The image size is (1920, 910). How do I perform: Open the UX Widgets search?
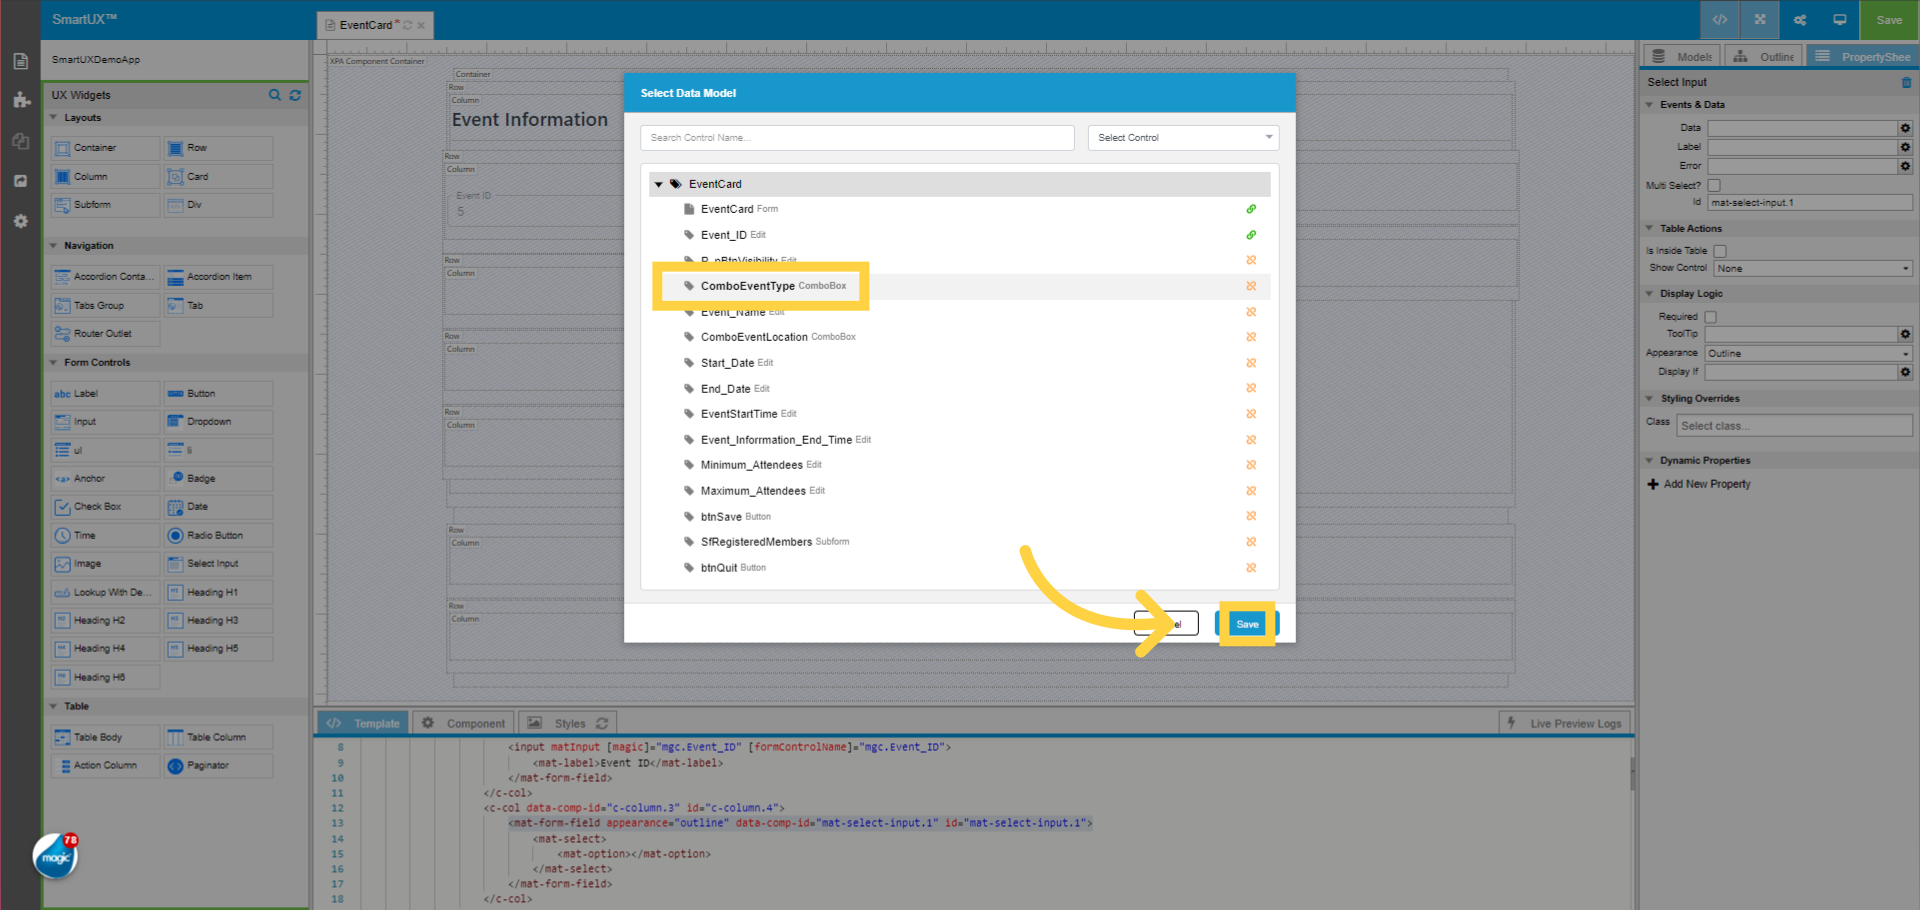(x=275, y=95)
